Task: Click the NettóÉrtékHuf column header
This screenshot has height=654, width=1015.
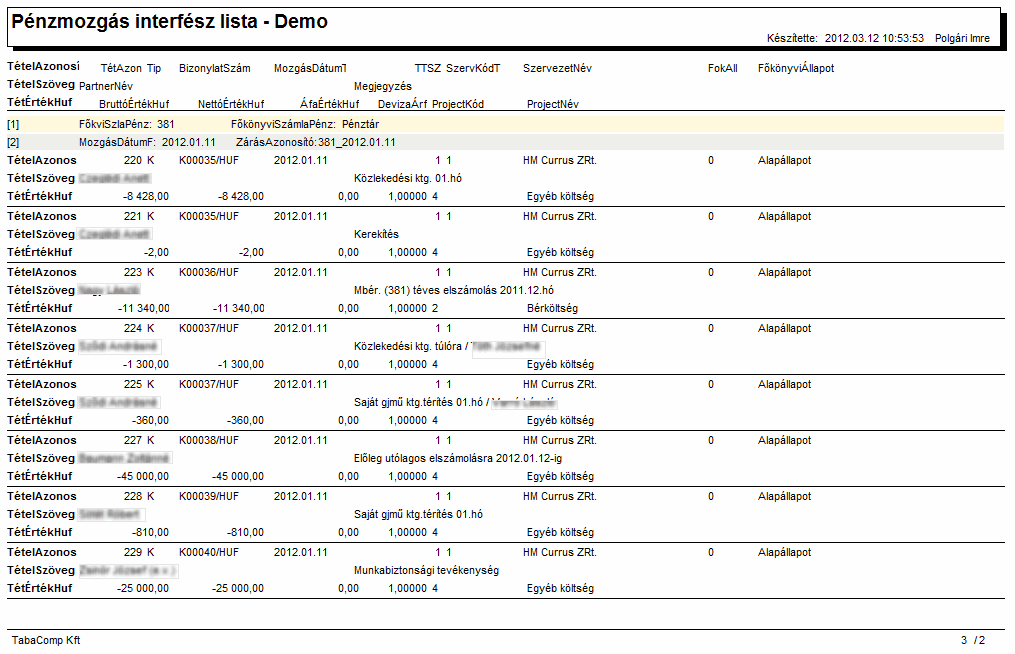Action: point(231,104)
